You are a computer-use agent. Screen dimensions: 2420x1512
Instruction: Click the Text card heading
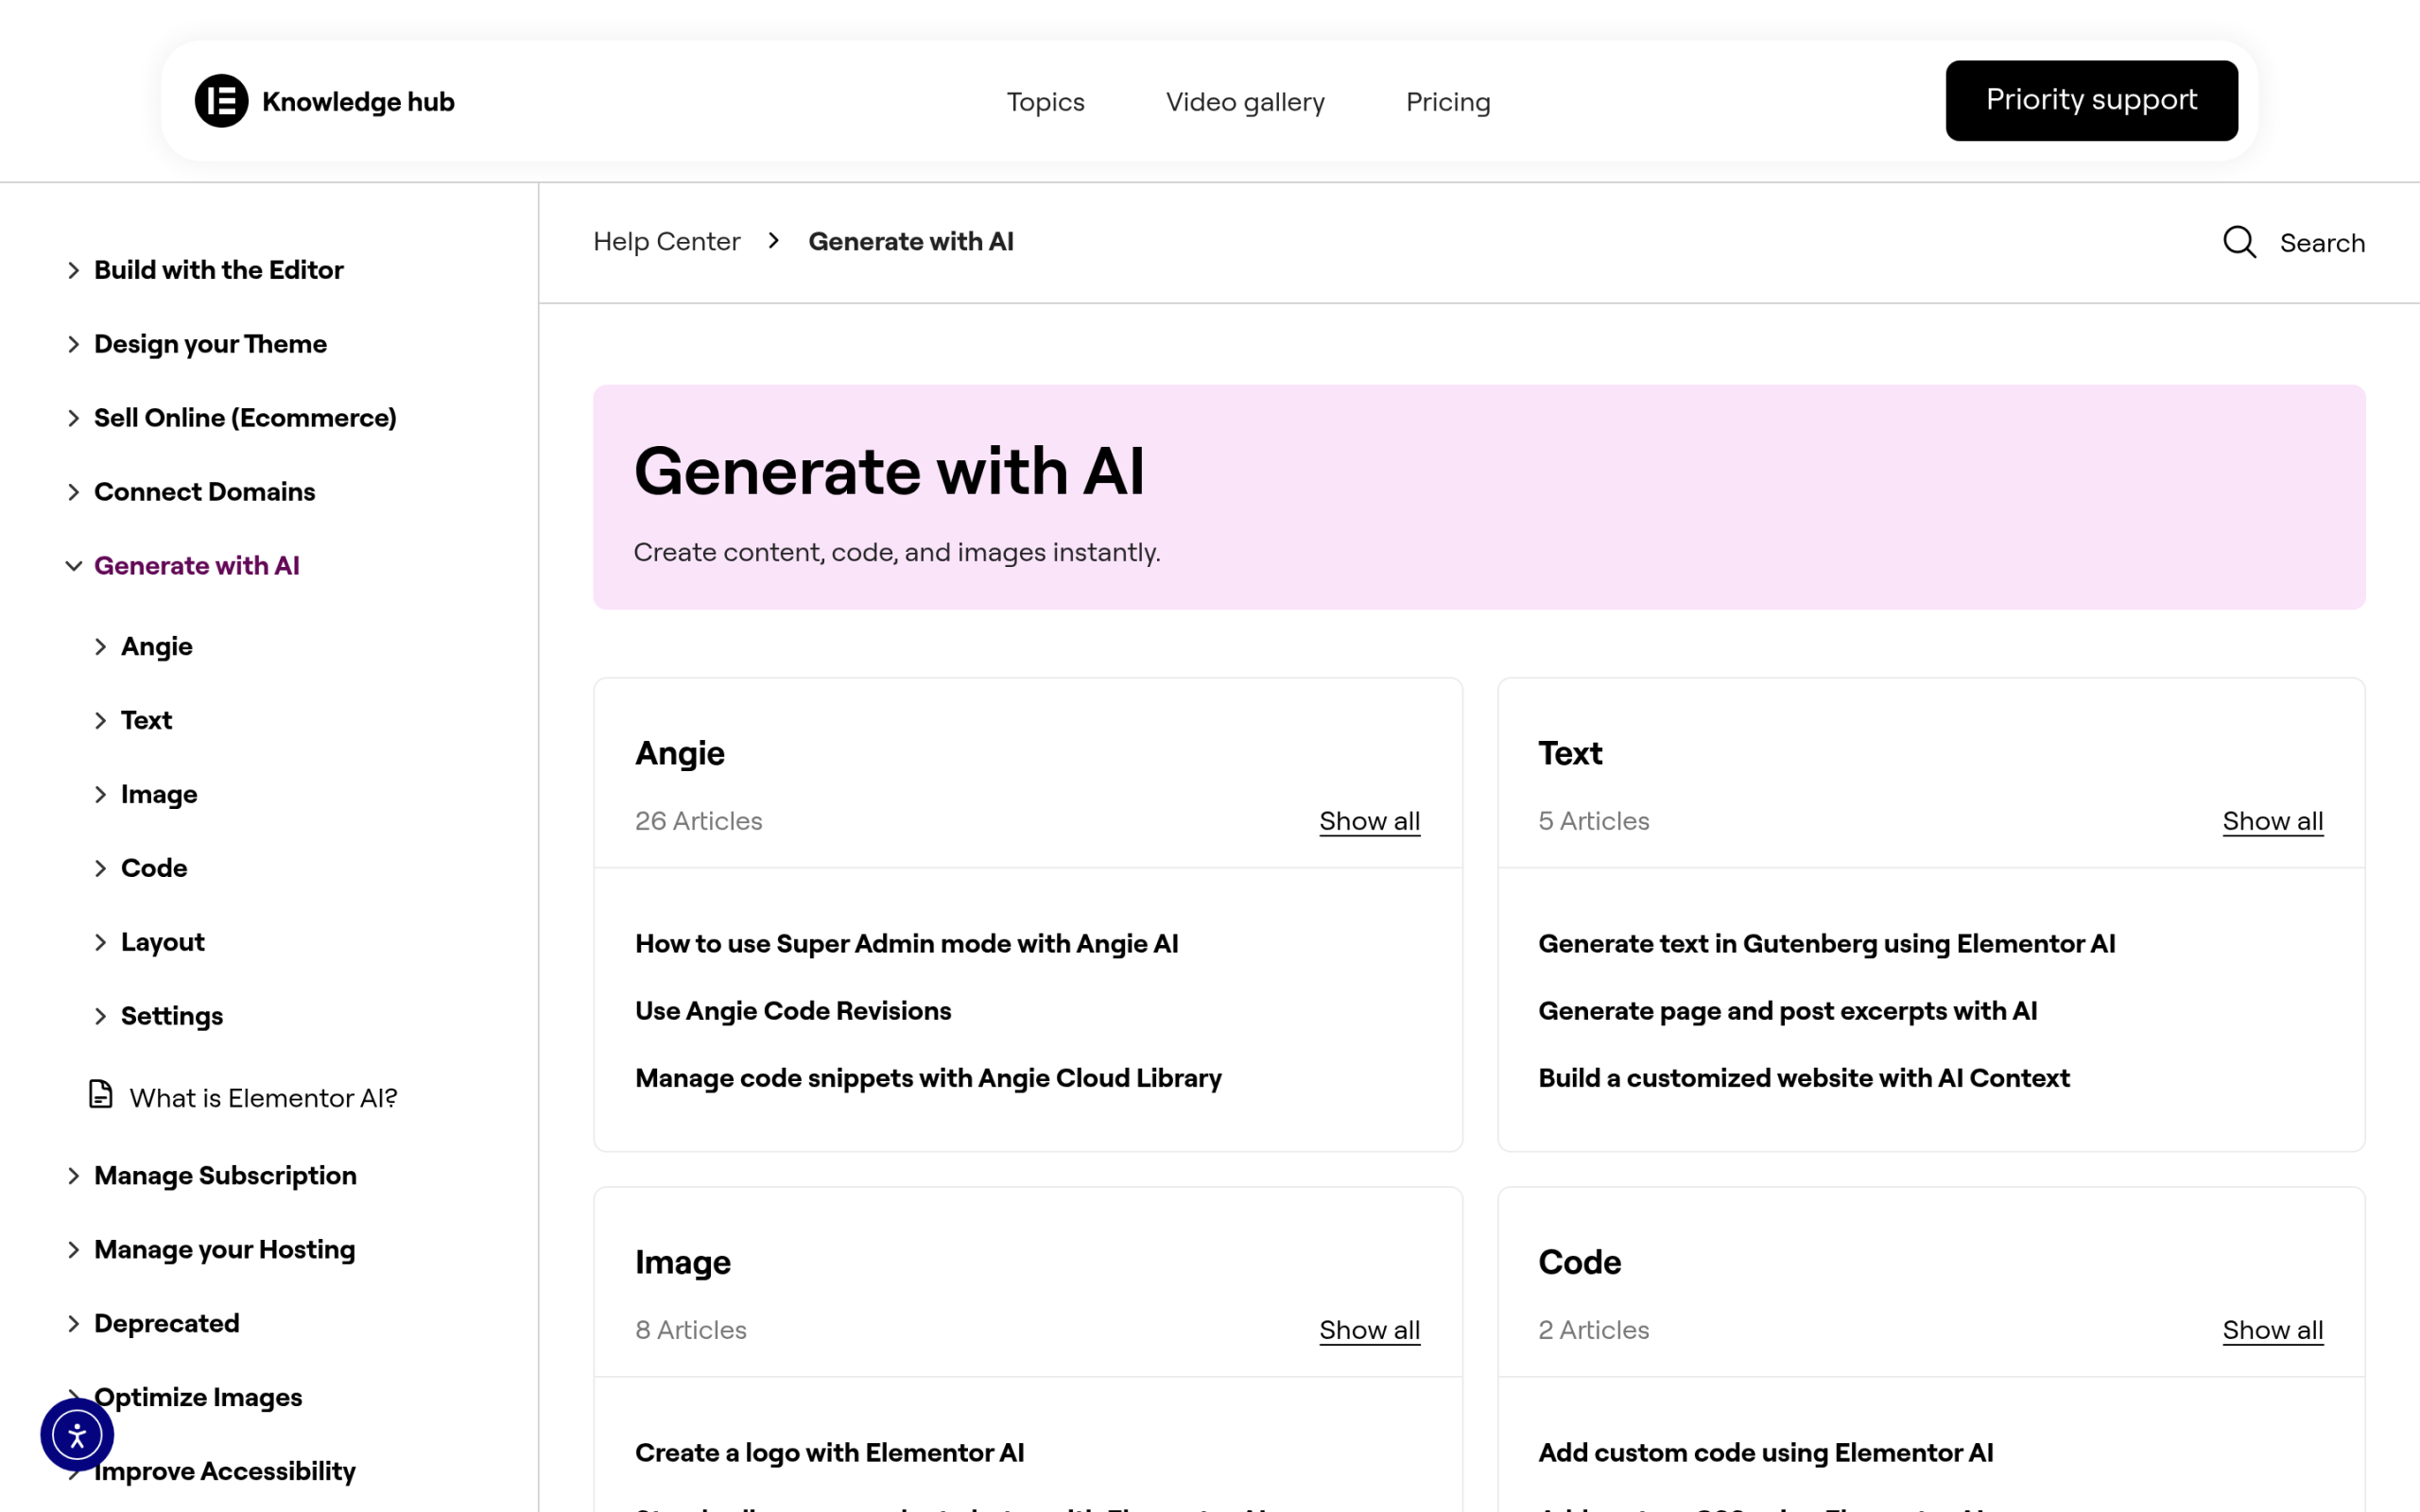coord(1570,753)
